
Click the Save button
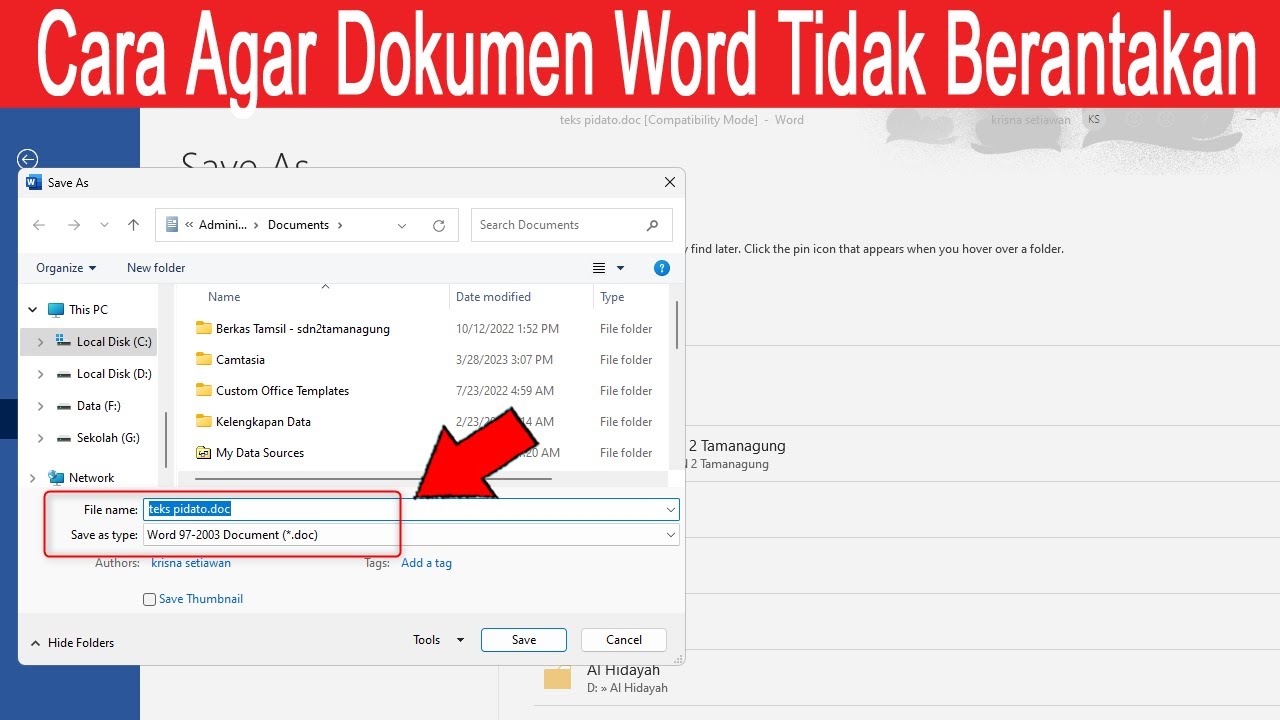(524, 640)
